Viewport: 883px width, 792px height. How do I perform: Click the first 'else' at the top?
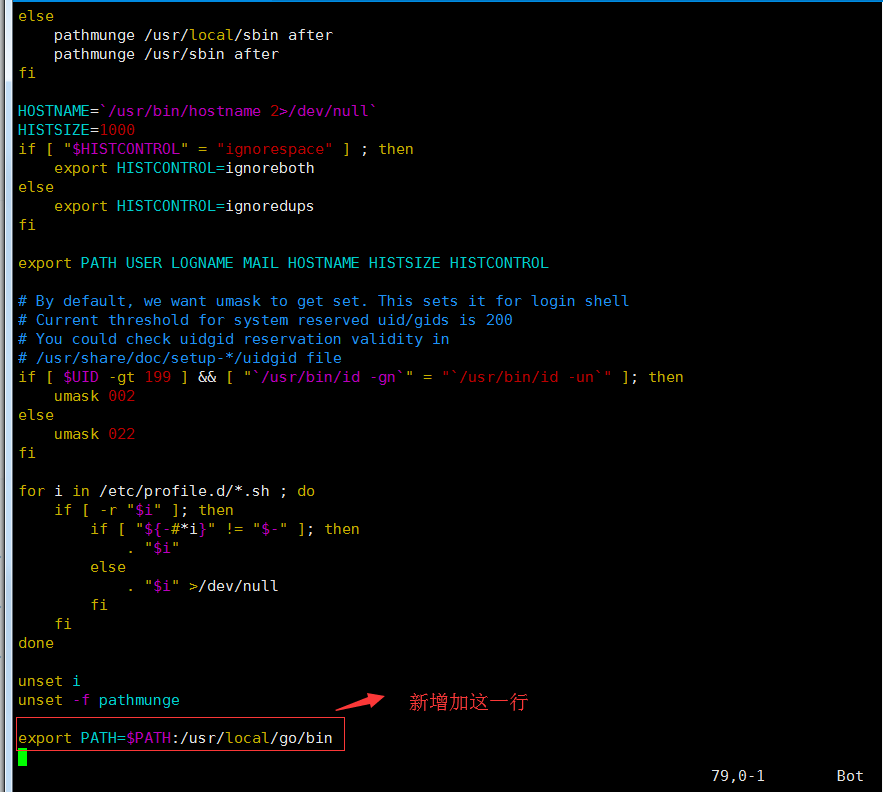tap(36, 16)
